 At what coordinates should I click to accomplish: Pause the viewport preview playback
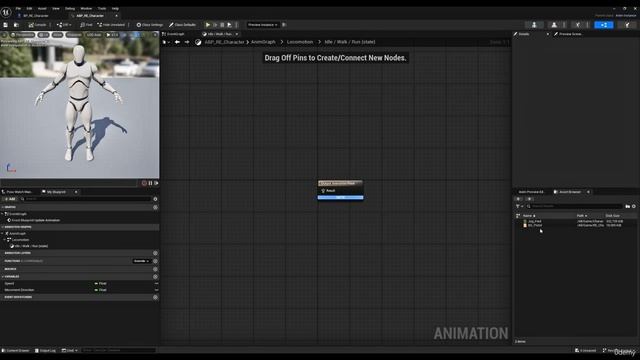[150, 183]
